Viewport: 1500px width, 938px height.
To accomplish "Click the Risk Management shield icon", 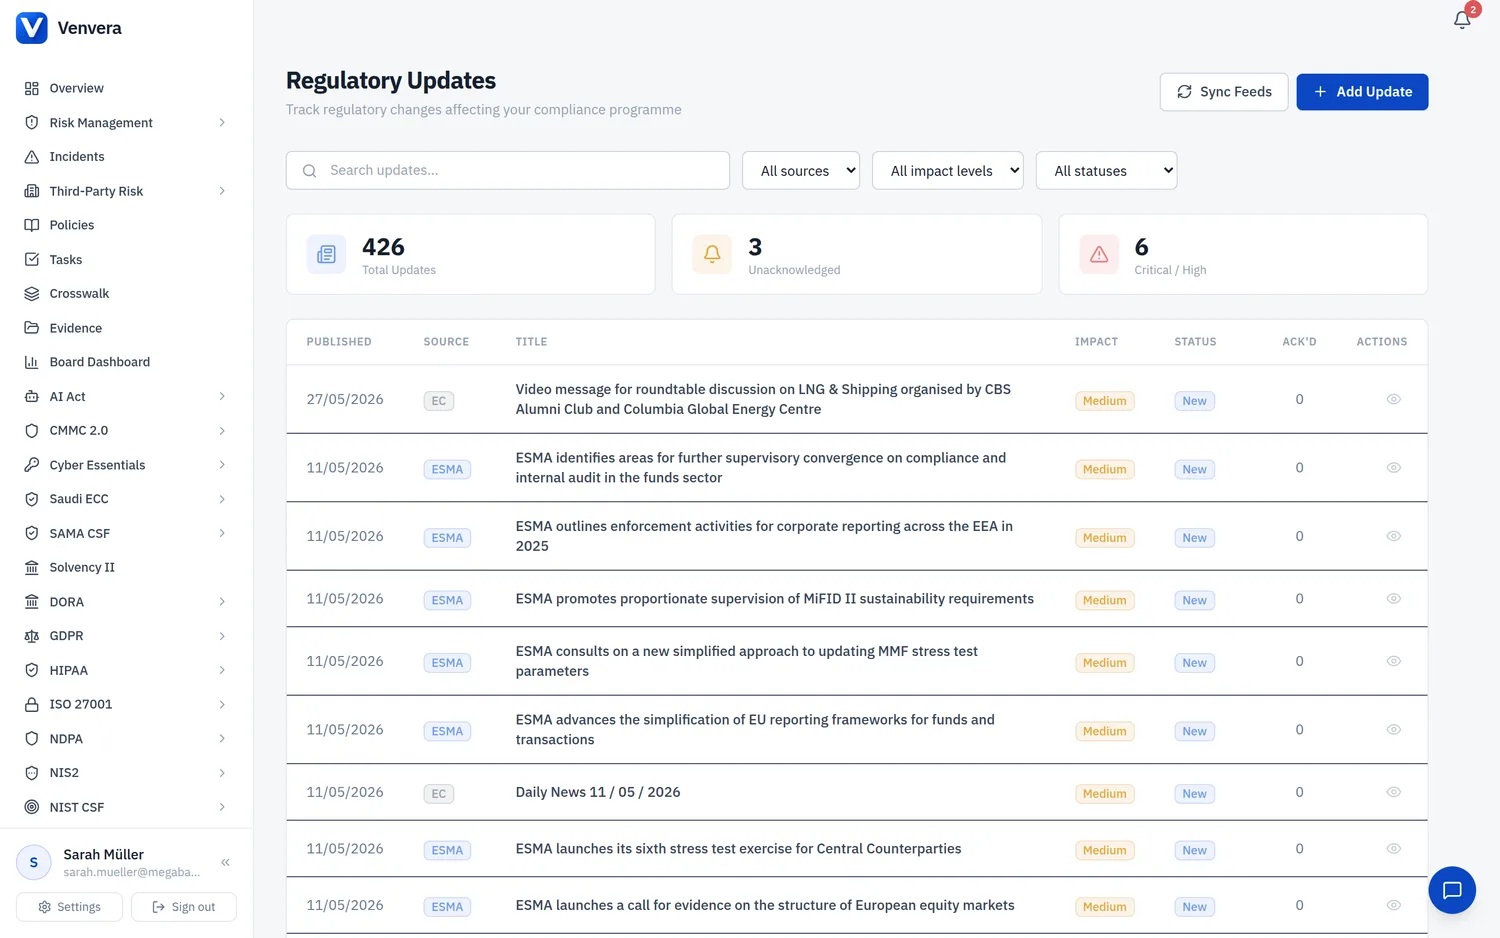I will coord(32,123).
